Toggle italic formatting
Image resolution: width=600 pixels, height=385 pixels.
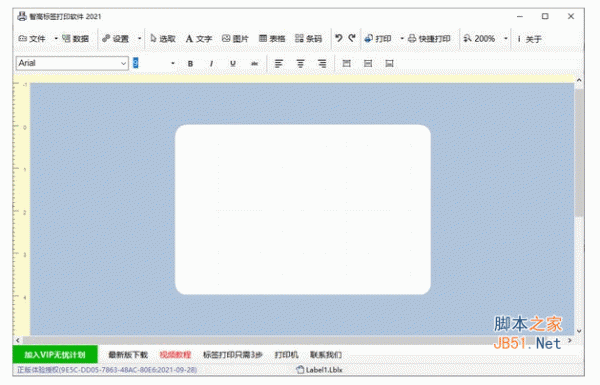[211, 64]
